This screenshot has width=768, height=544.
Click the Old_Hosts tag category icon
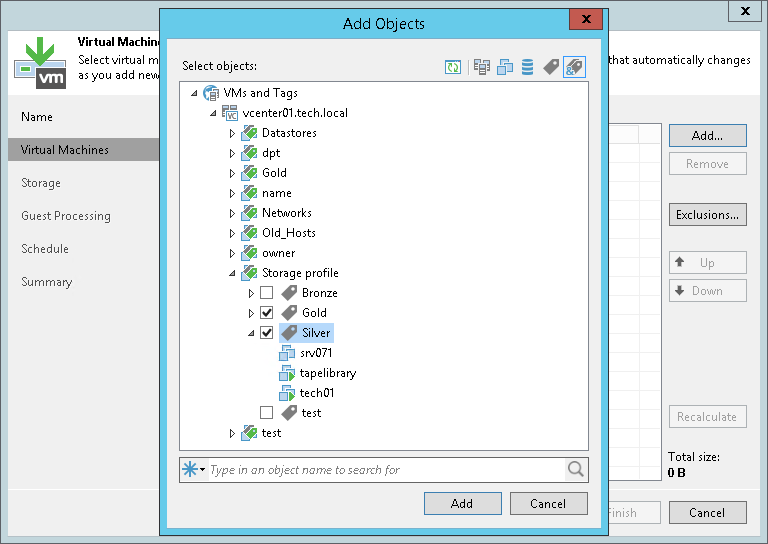point(249,233)
